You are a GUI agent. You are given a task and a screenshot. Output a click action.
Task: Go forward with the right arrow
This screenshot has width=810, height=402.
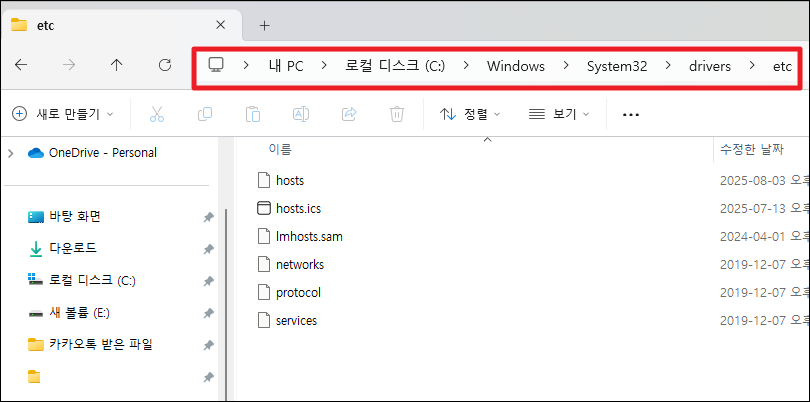tap(69, 65)
